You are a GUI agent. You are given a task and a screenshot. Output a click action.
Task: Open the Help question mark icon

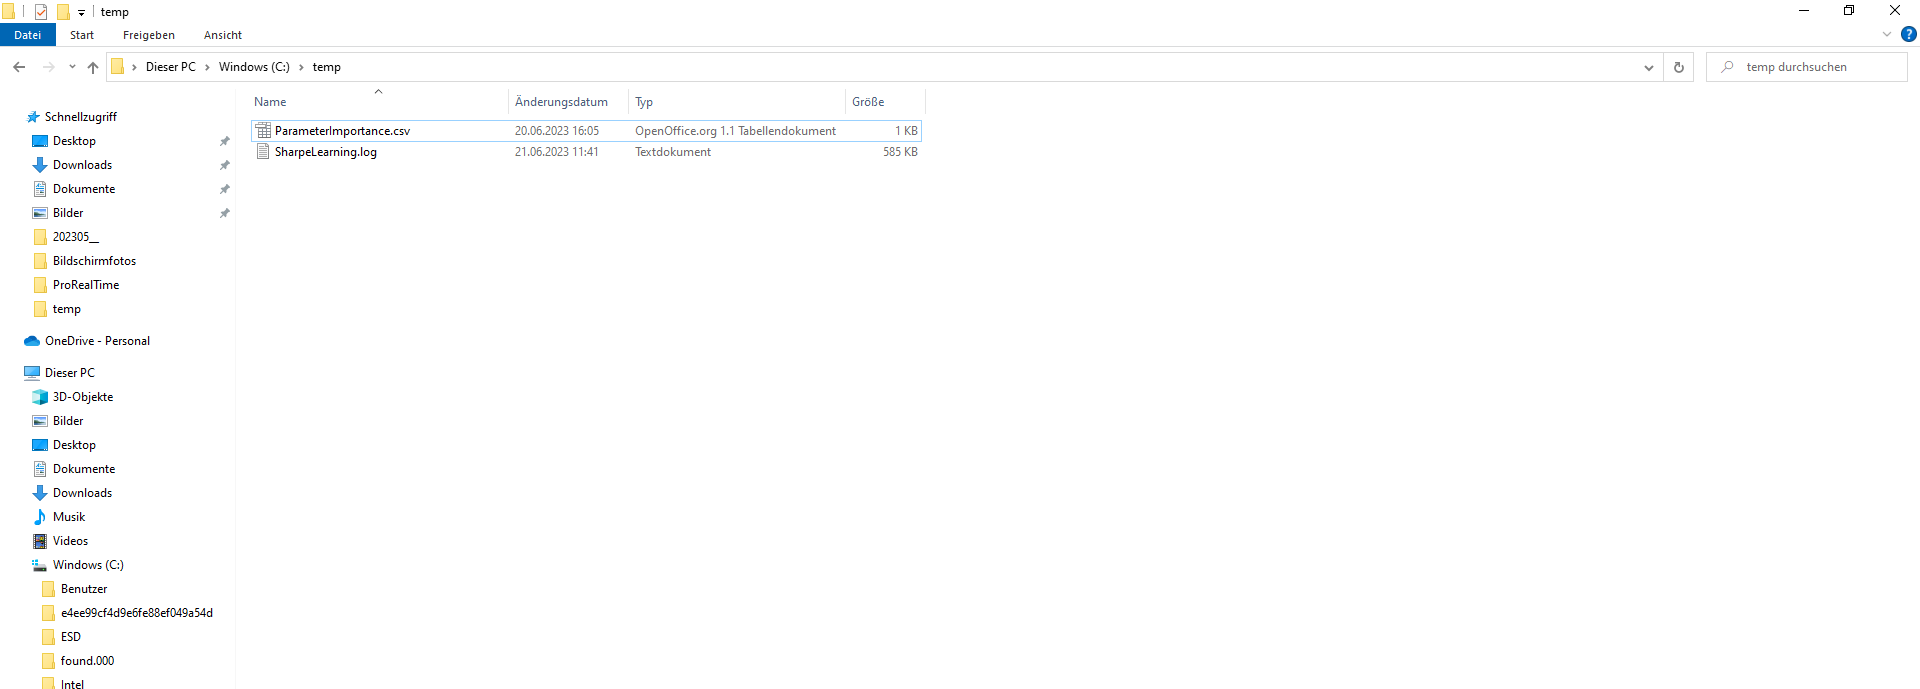pos(1908,34)
